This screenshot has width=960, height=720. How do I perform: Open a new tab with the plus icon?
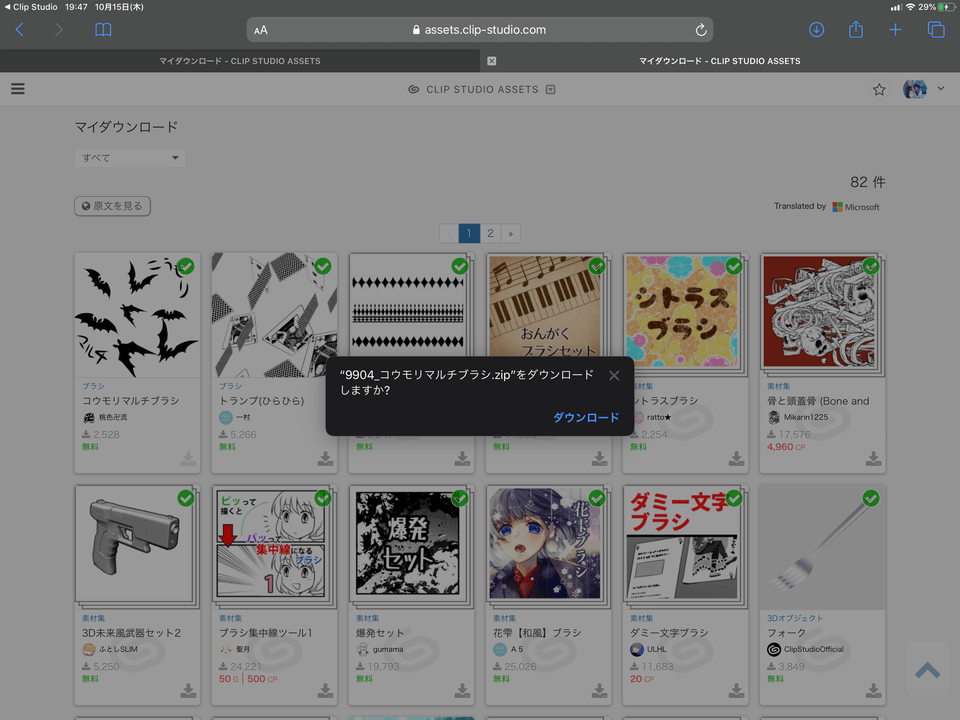[x=895, y=29]
